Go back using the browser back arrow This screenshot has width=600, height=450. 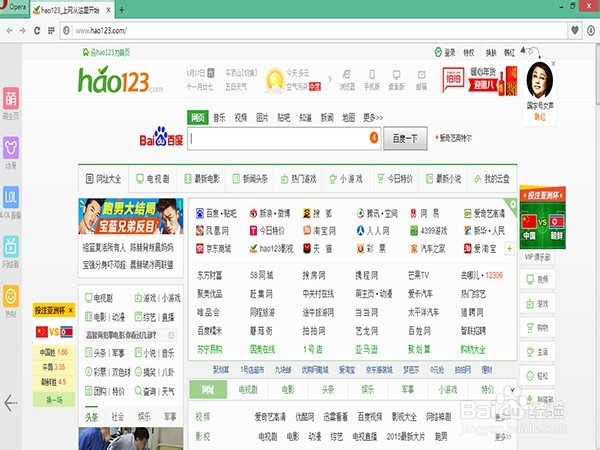(10, 31)
